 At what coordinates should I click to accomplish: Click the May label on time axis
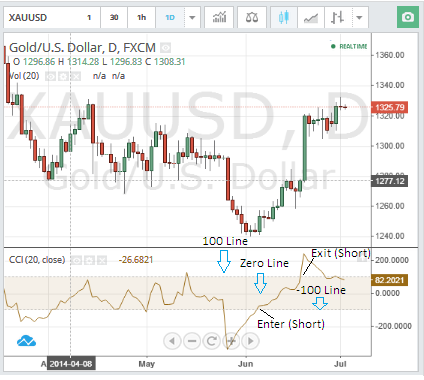(146, 364)
